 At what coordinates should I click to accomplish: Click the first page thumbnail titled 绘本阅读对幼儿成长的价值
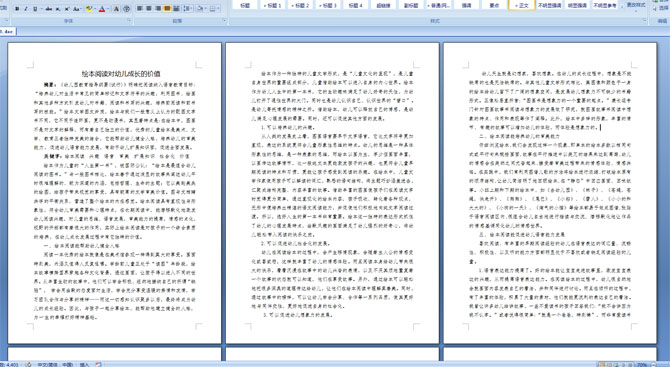[x=115, y=193]
